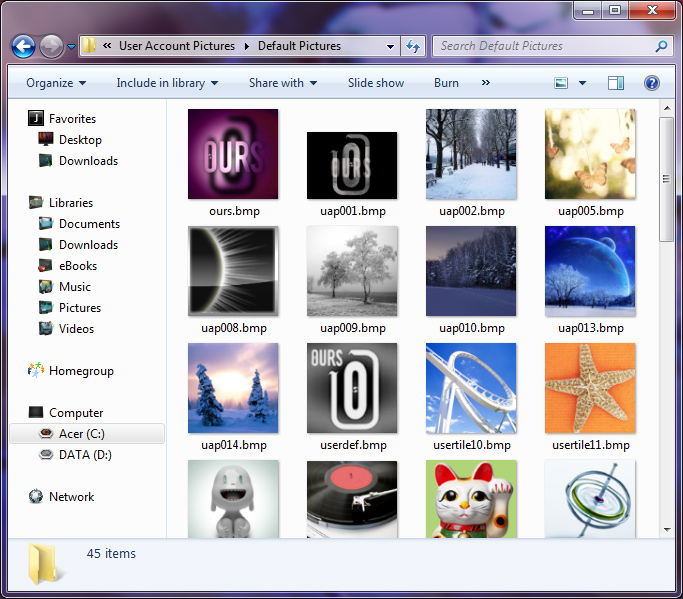Select the starfish usertile11.bmp image
The width and height of the screenshot is (683, 599).
tap(590, 388)
